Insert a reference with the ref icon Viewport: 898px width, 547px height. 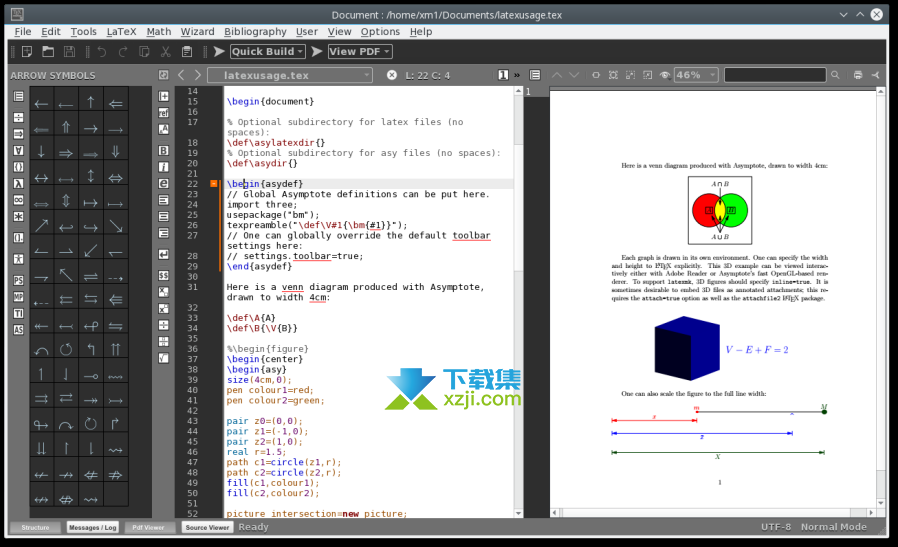(x=163, y=113)
